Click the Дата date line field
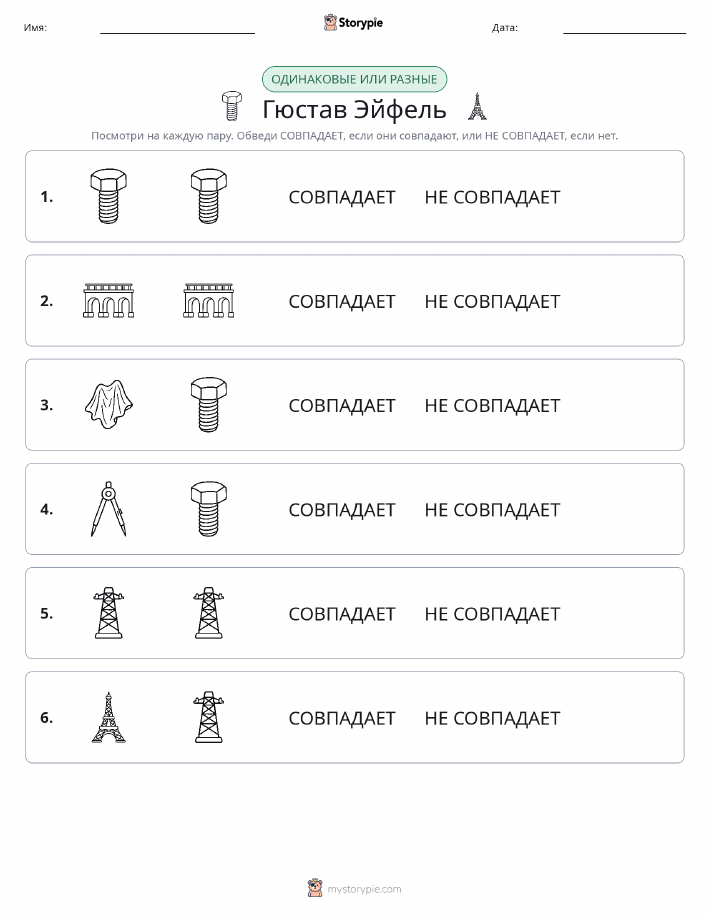709x917 pixels. pos(625,28)
